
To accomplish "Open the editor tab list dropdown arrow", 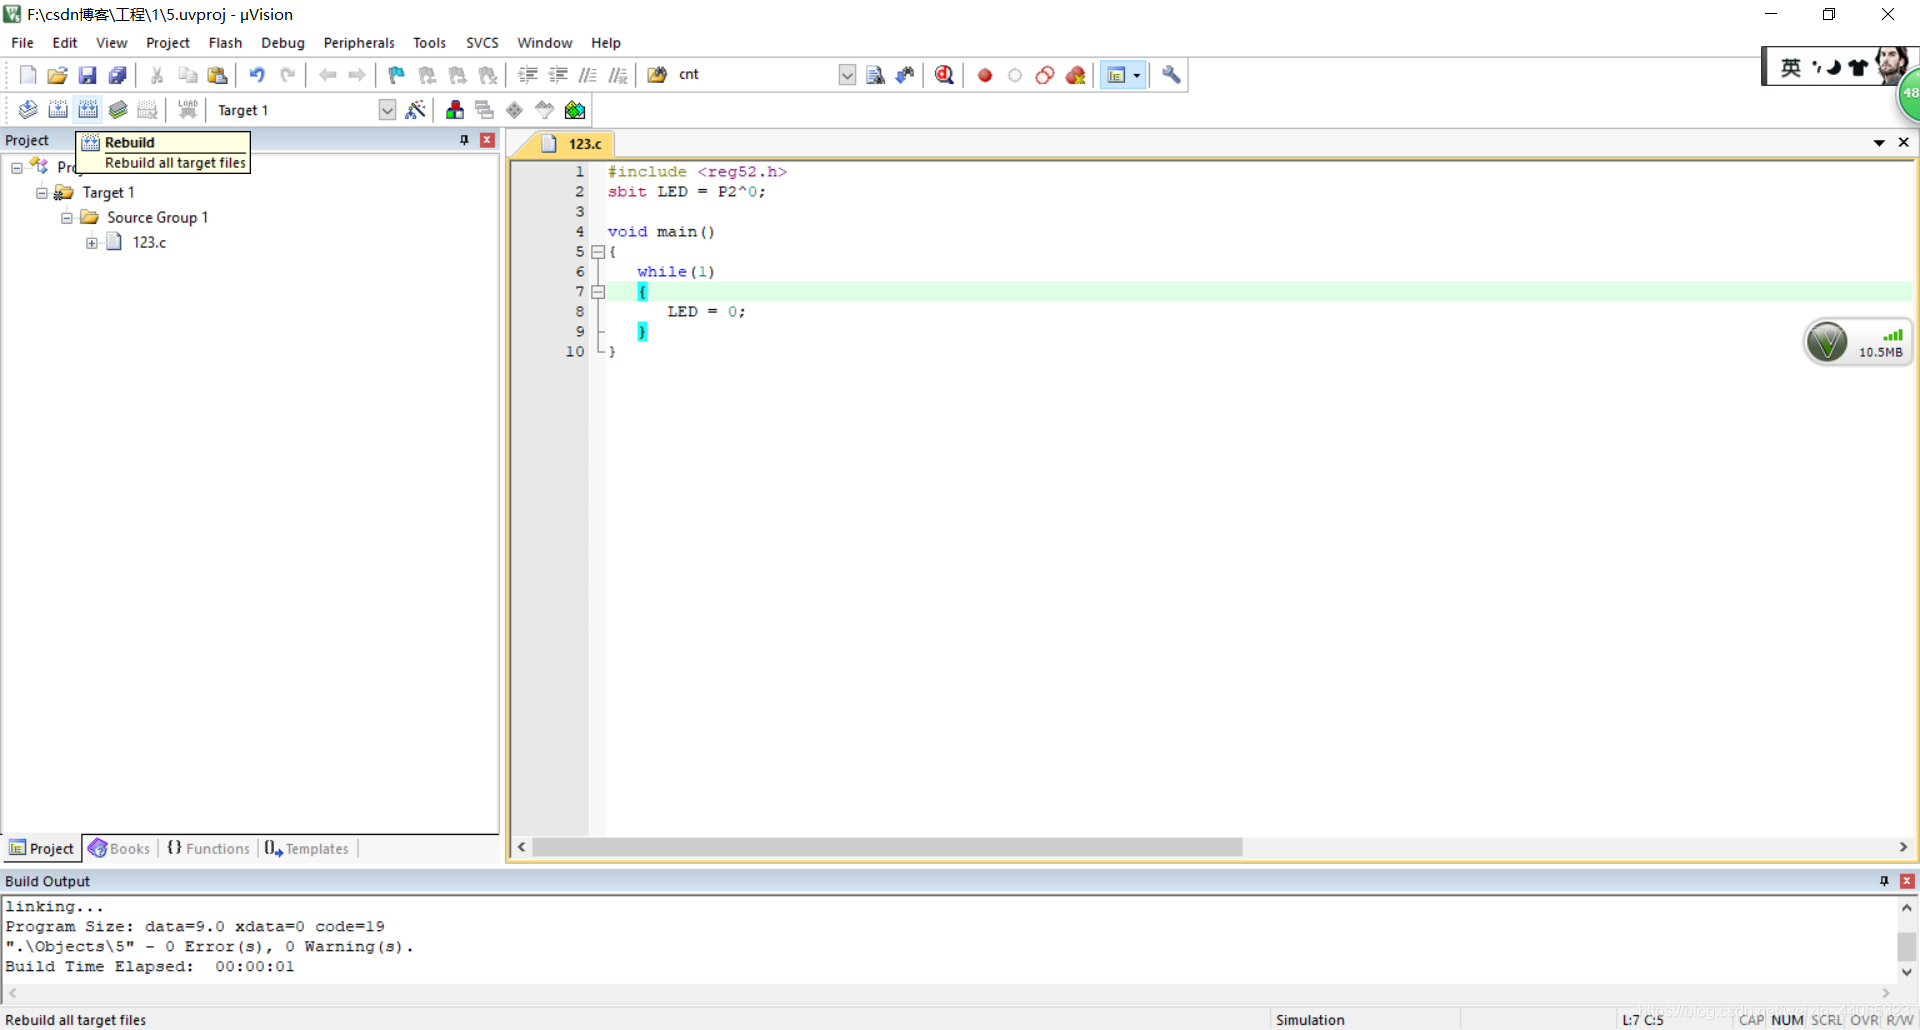I will point(1879,143).
